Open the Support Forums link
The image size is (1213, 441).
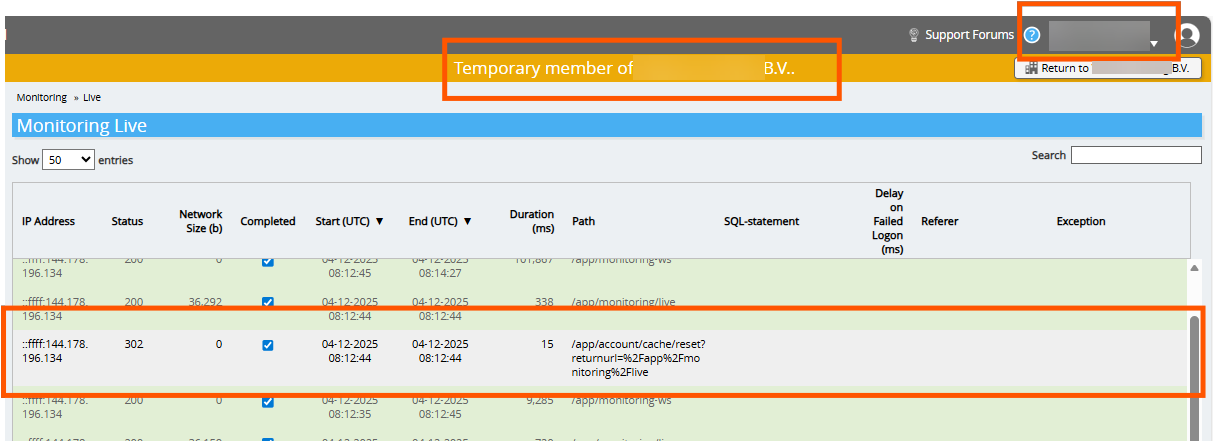pyautogui.click(x=969, y=35)
